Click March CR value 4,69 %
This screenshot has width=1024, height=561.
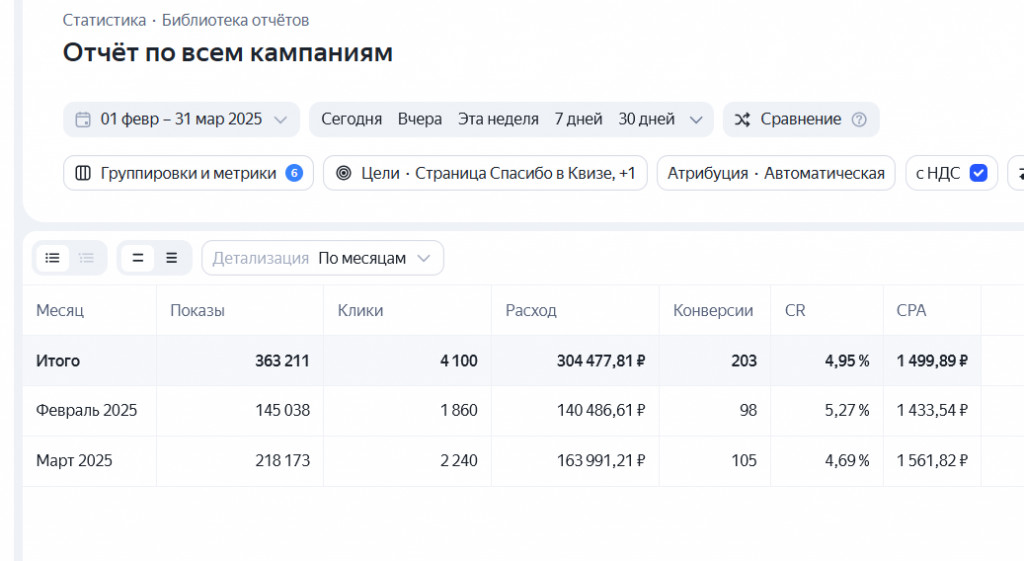pos(847,460)
